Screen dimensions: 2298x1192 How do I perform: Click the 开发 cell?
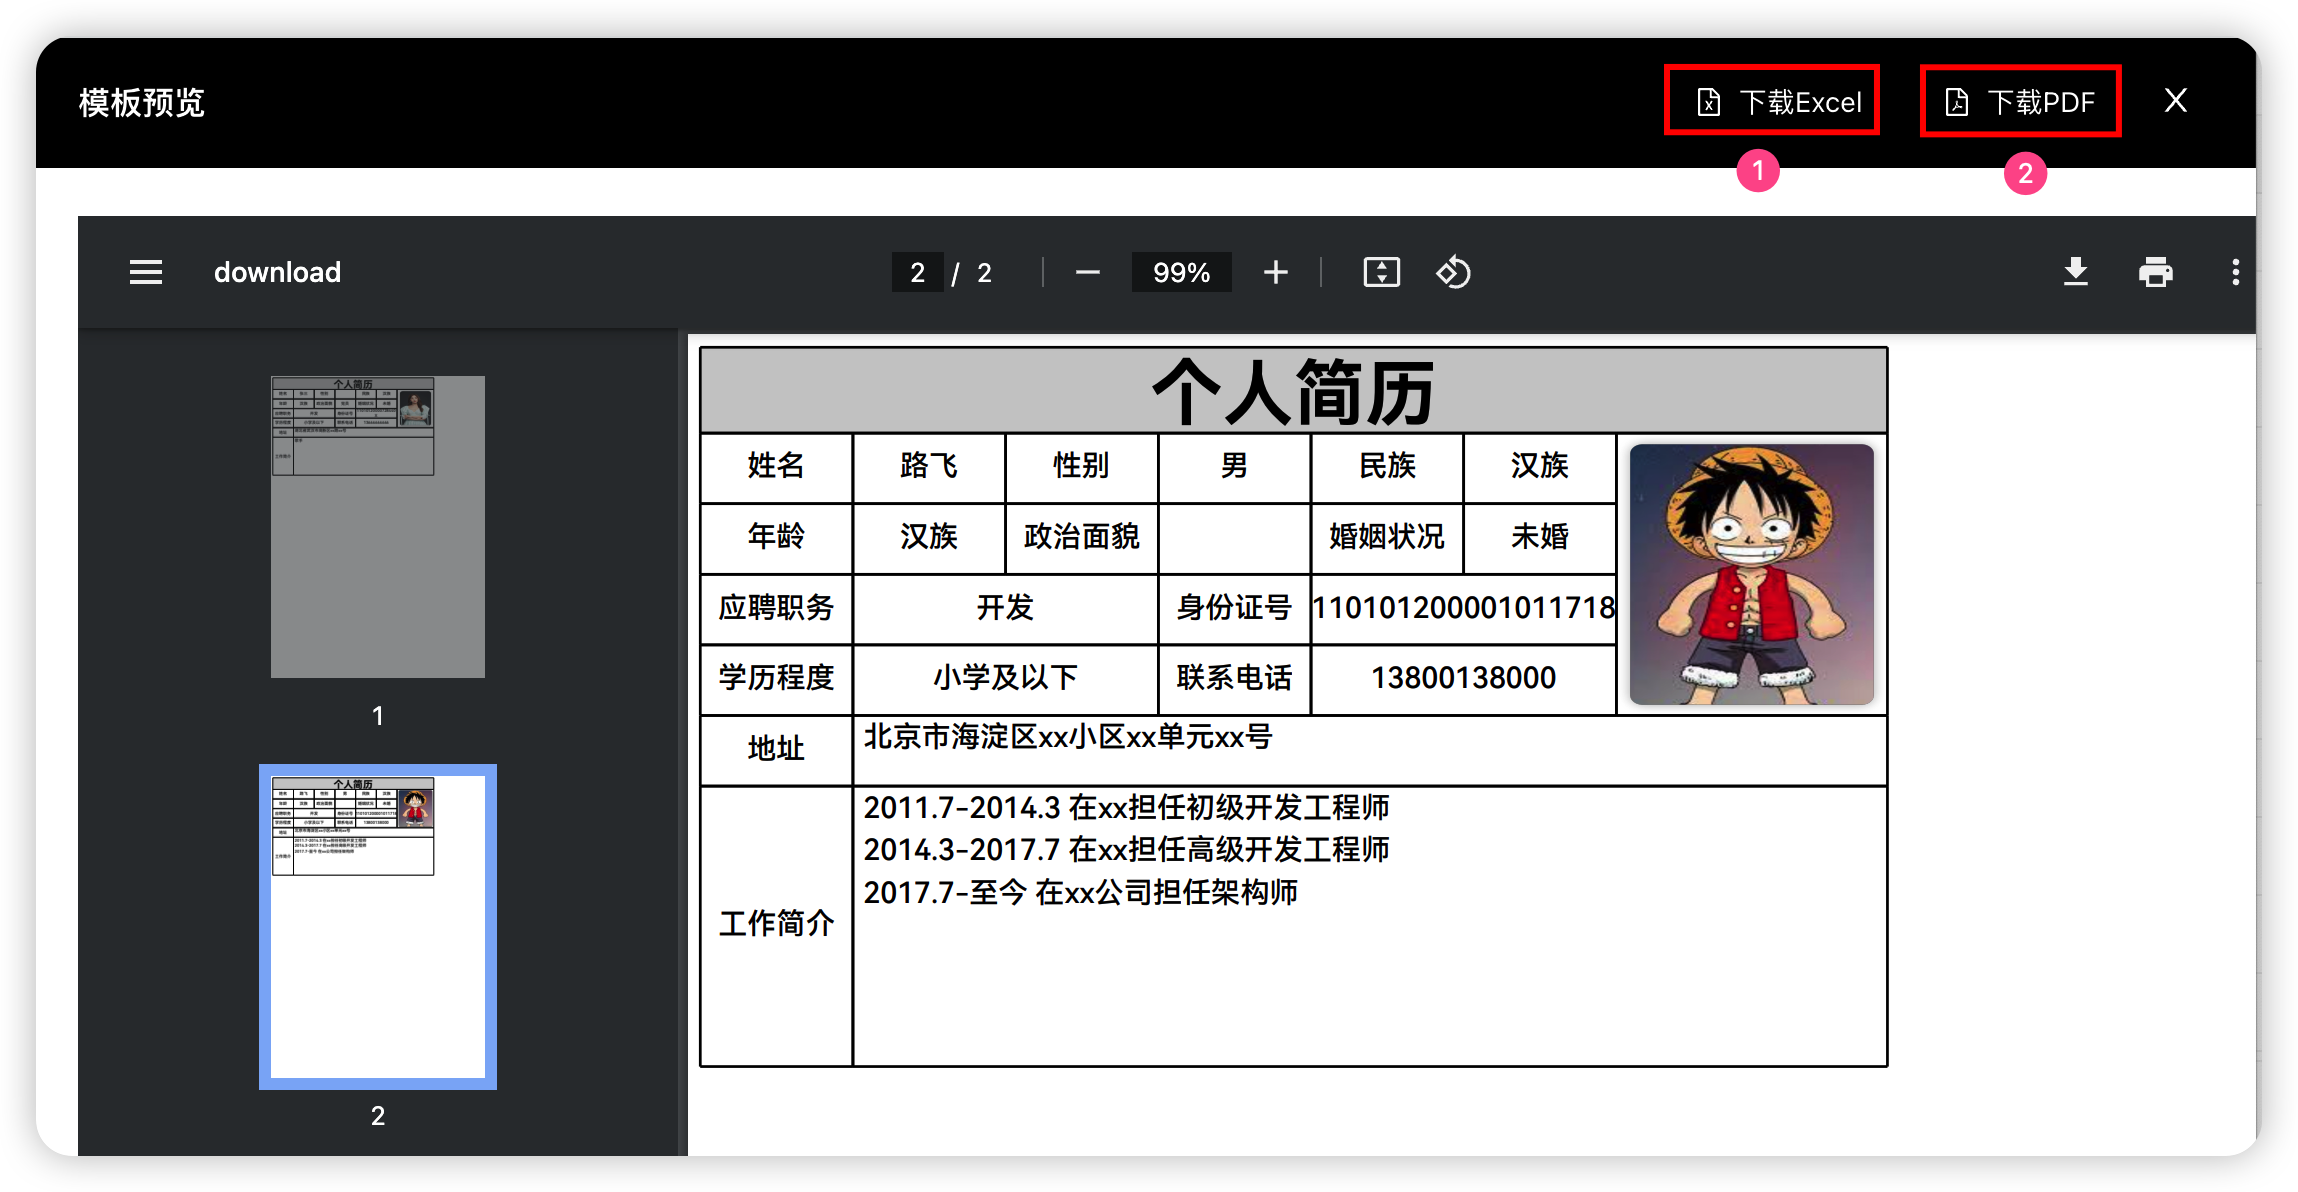coord(1005,608)
